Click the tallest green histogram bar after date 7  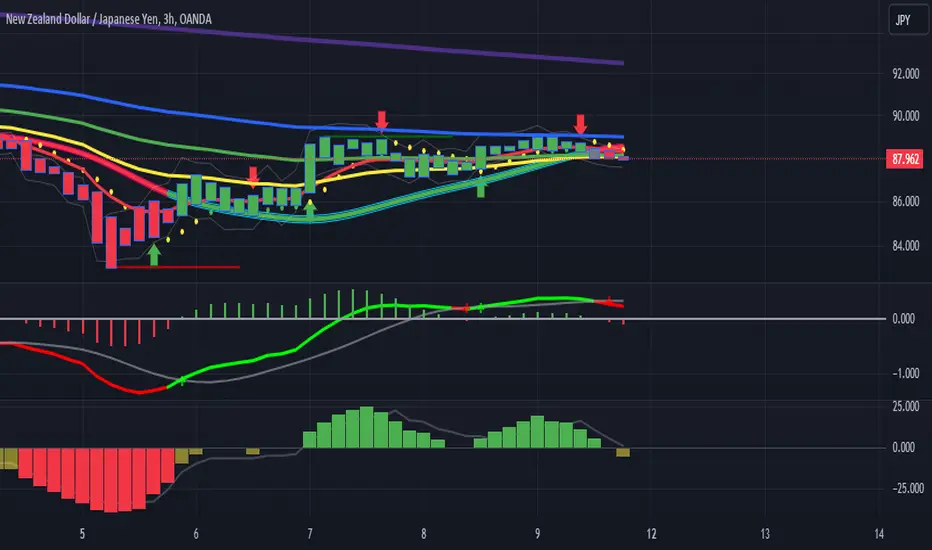tap(367, 427)
